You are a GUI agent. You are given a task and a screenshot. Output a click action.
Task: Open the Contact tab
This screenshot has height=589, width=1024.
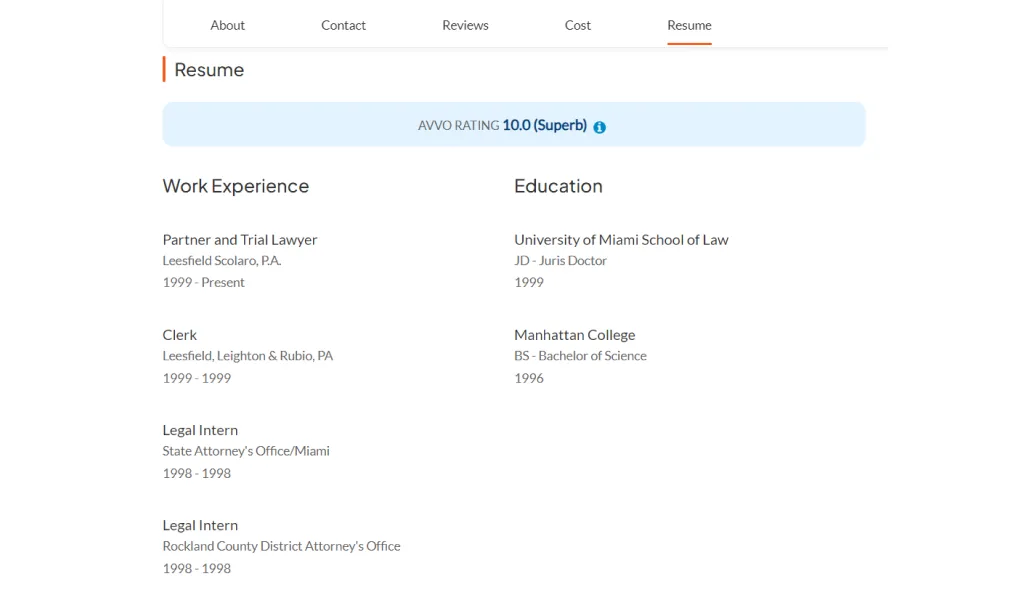[343, 25]
